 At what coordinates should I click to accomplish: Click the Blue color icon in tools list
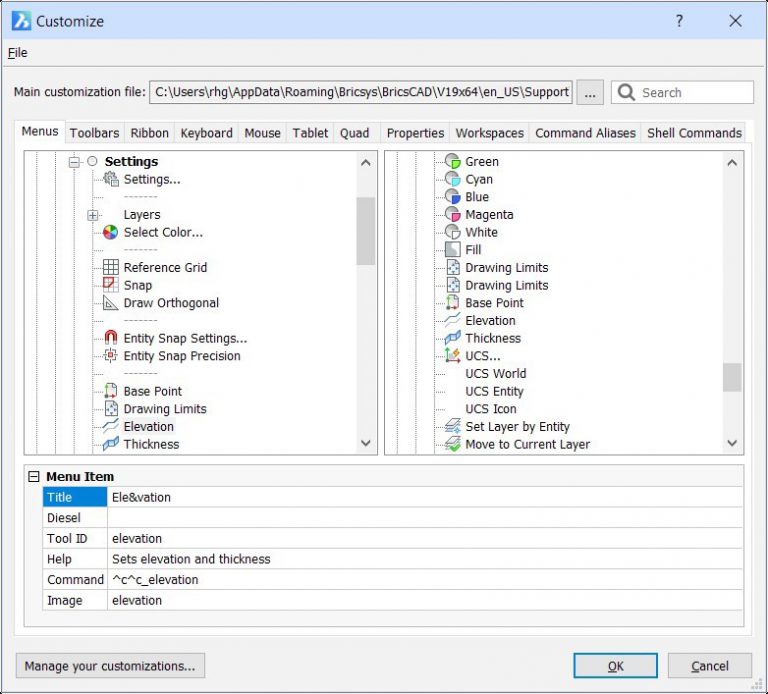click(453, 197)
